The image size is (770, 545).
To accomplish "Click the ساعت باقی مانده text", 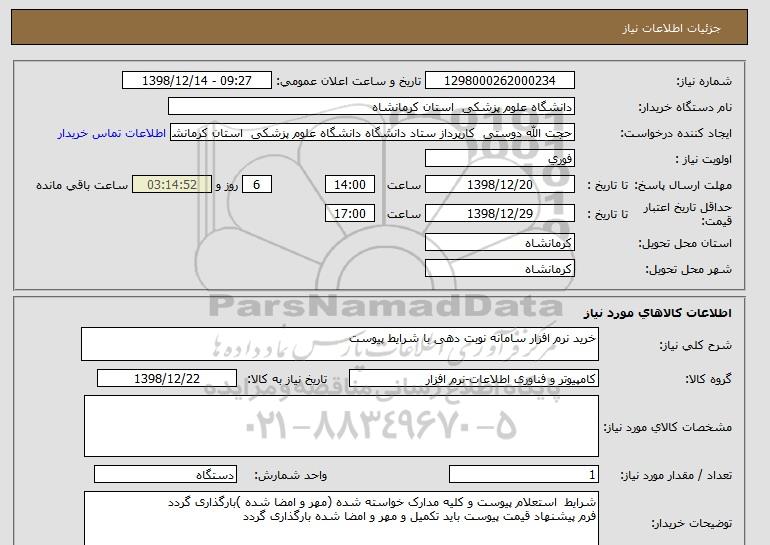I will click(x=82, y=185).
